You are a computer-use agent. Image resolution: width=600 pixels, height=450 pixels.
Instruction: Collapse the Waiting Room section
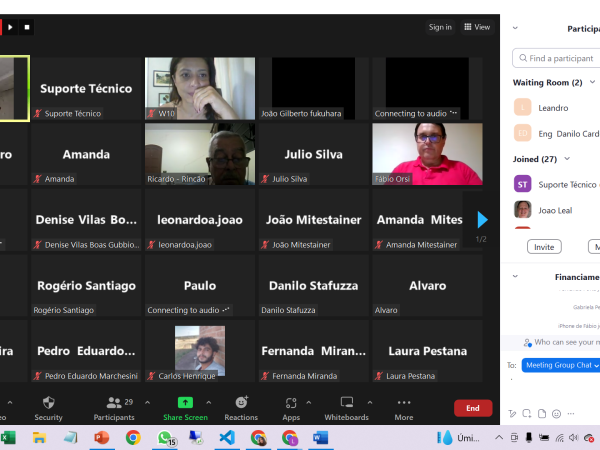click(592, 82)
